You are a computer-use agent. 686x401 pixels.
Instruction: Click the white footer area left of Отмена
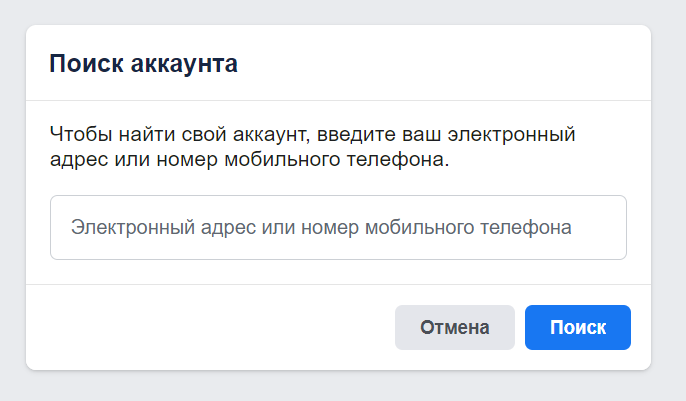coord(210,328)
